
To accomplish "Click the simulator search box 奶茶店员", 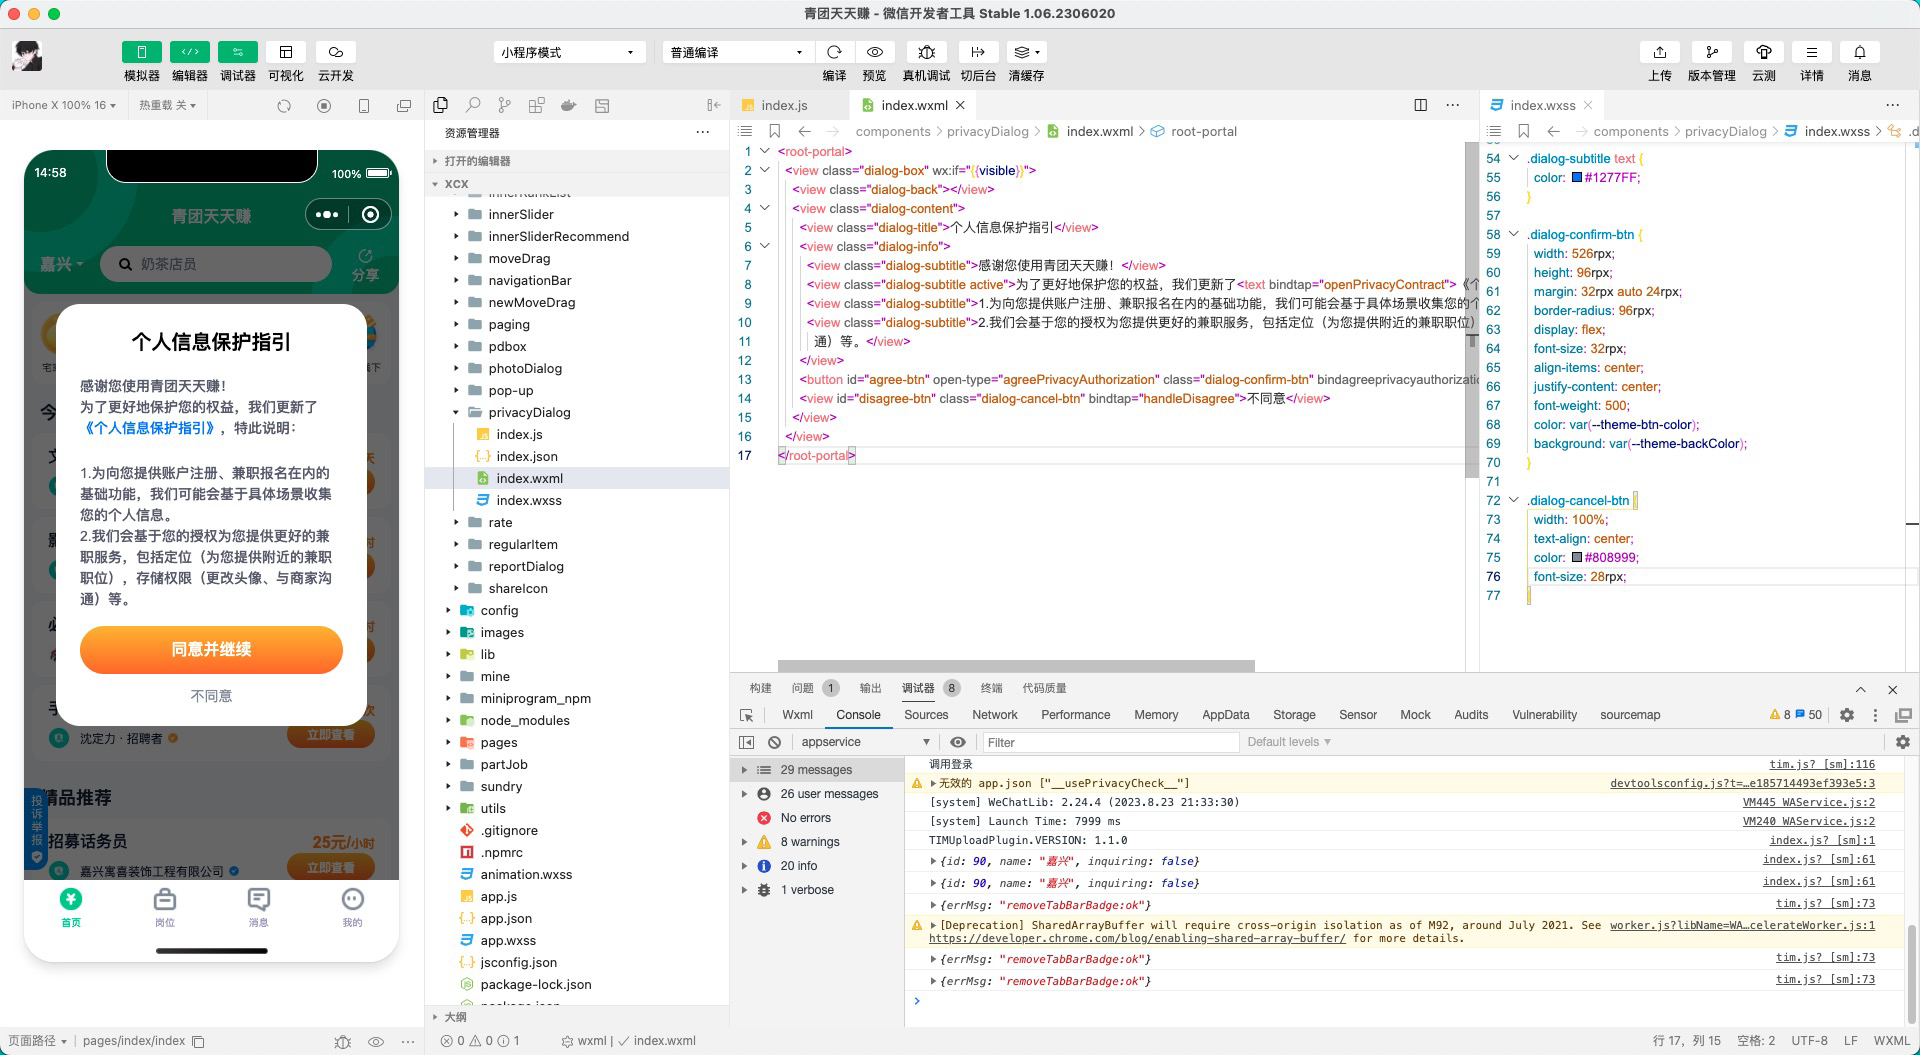I will (x=216, y=264).
